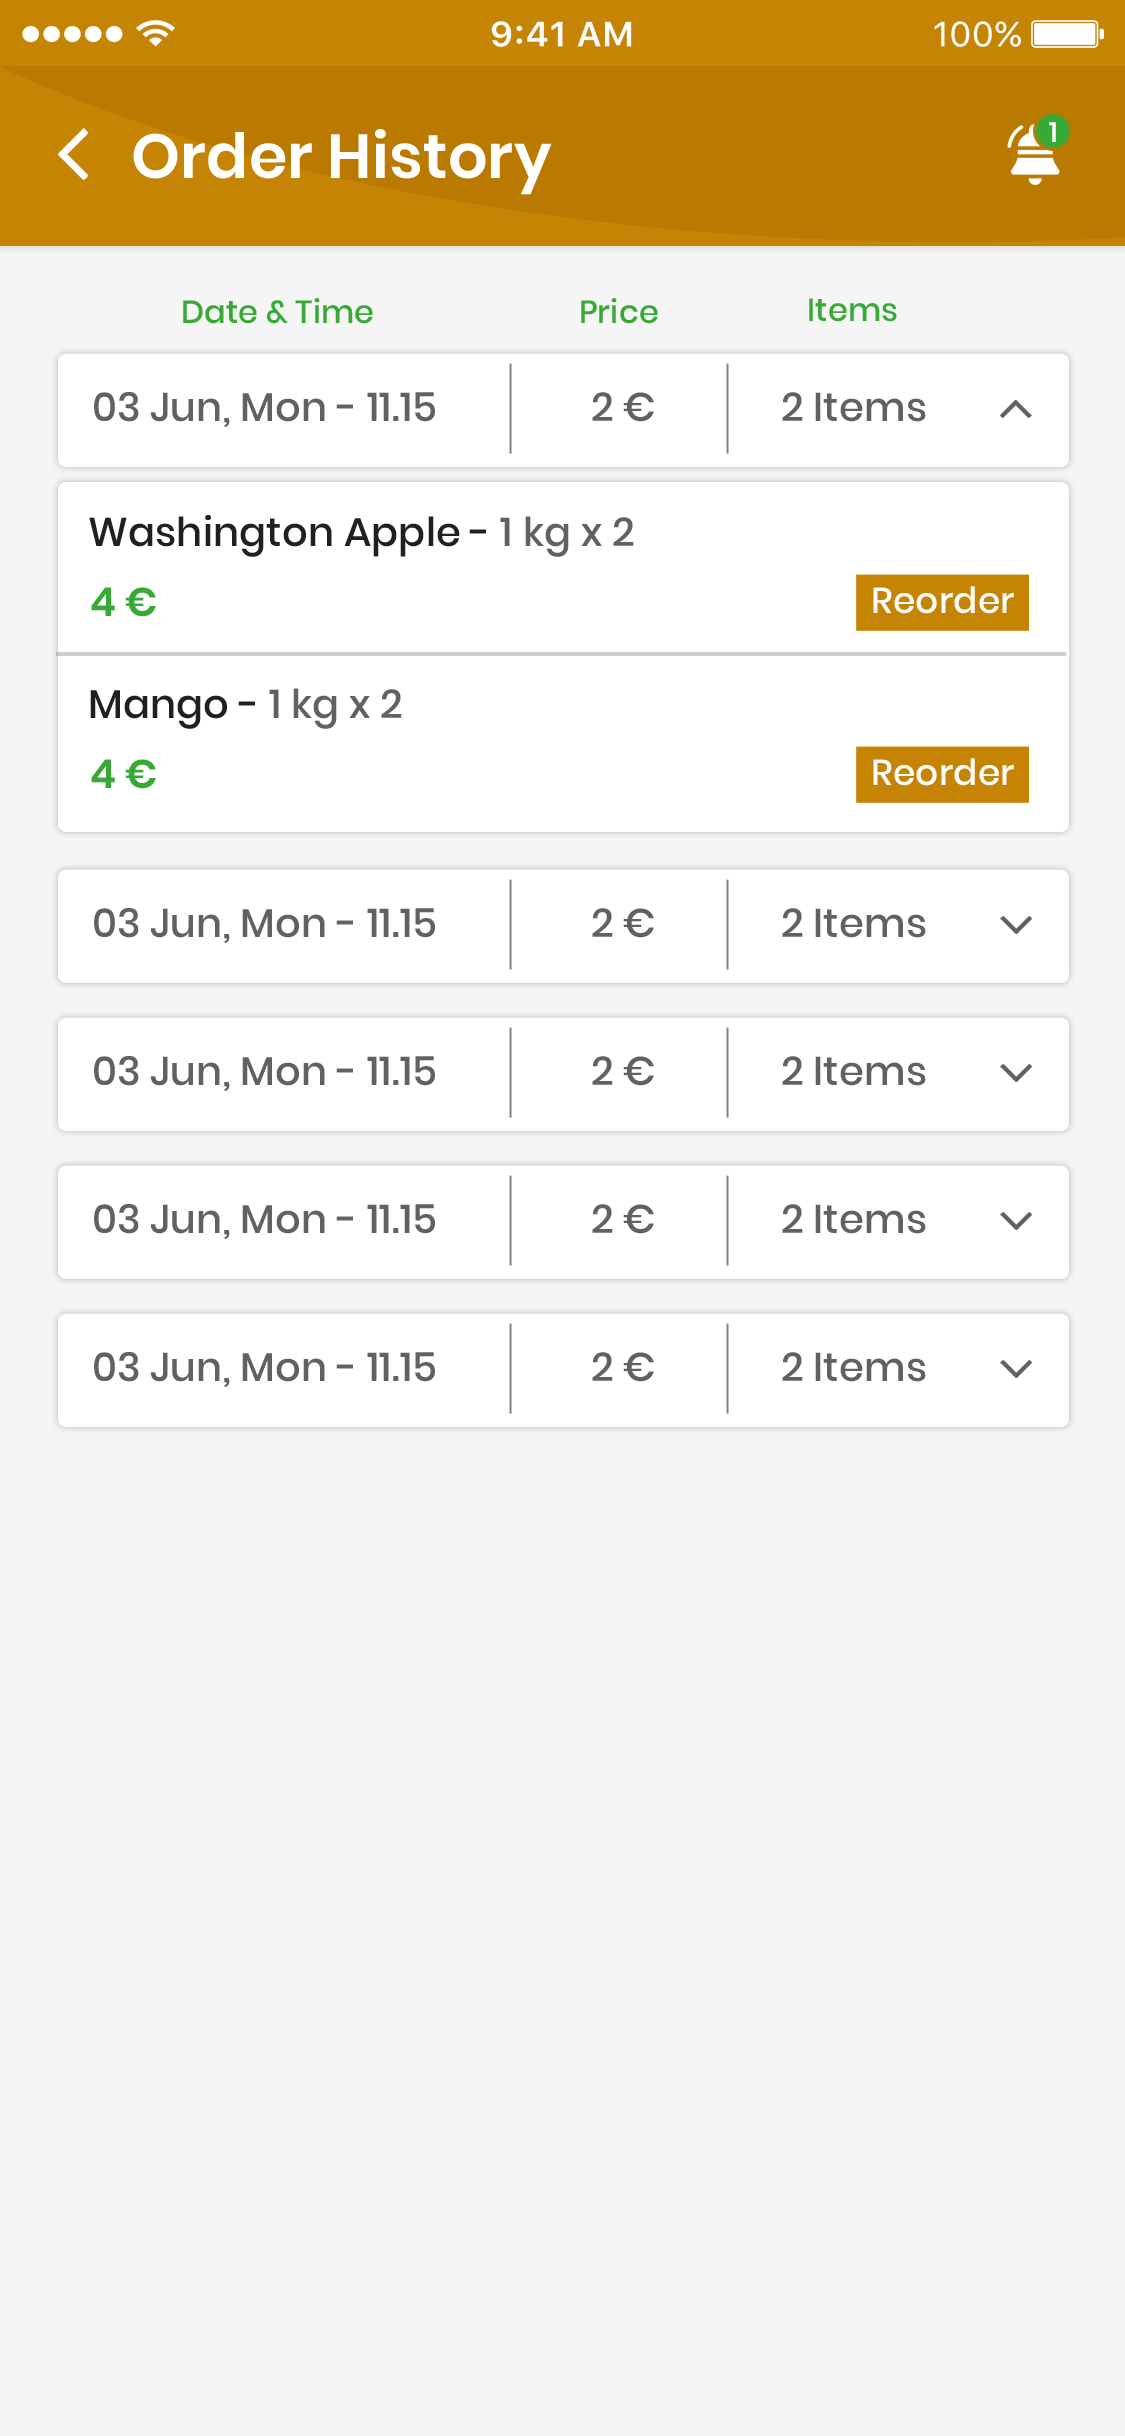1125x2436 pixels.
Task: Expand the third order row chevron
Action: 1015,1073
